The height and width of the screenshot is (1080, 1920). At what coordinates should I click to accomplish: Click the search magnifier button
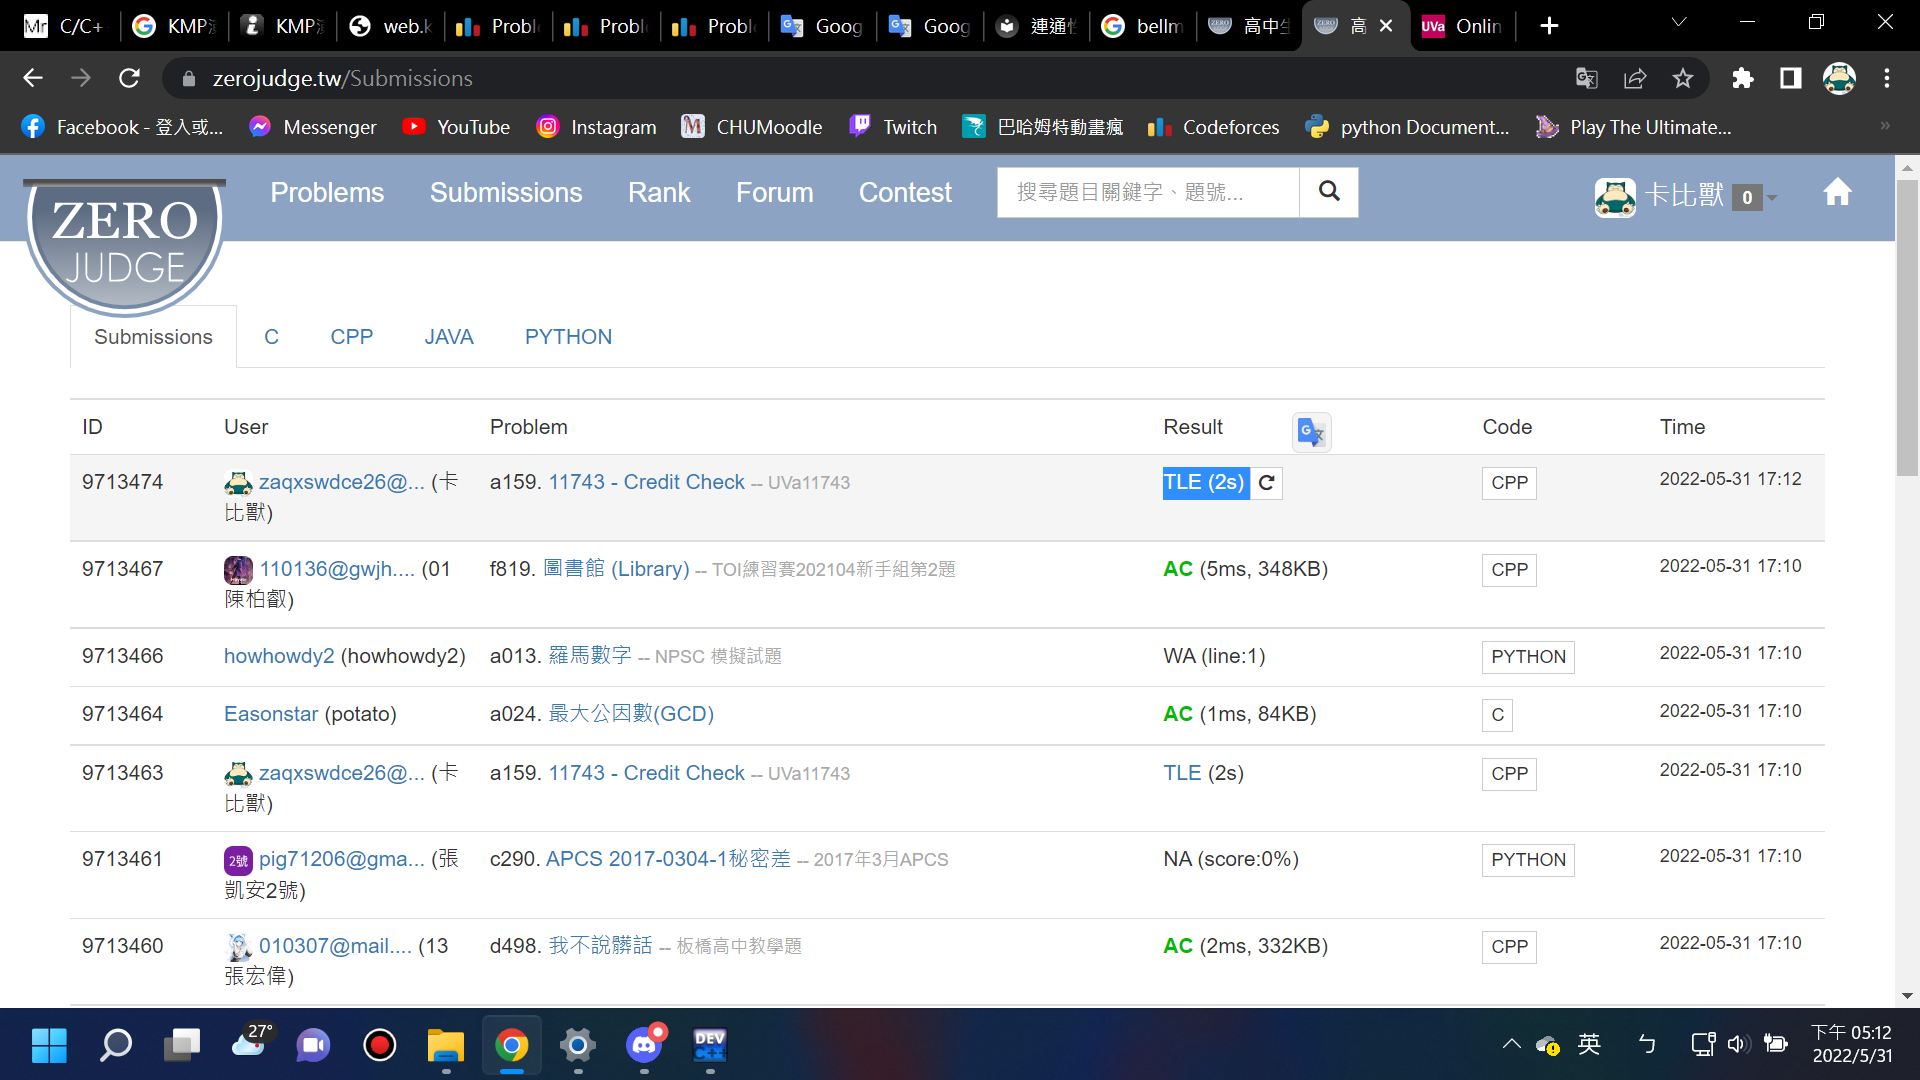click(x=1328, y=191)
